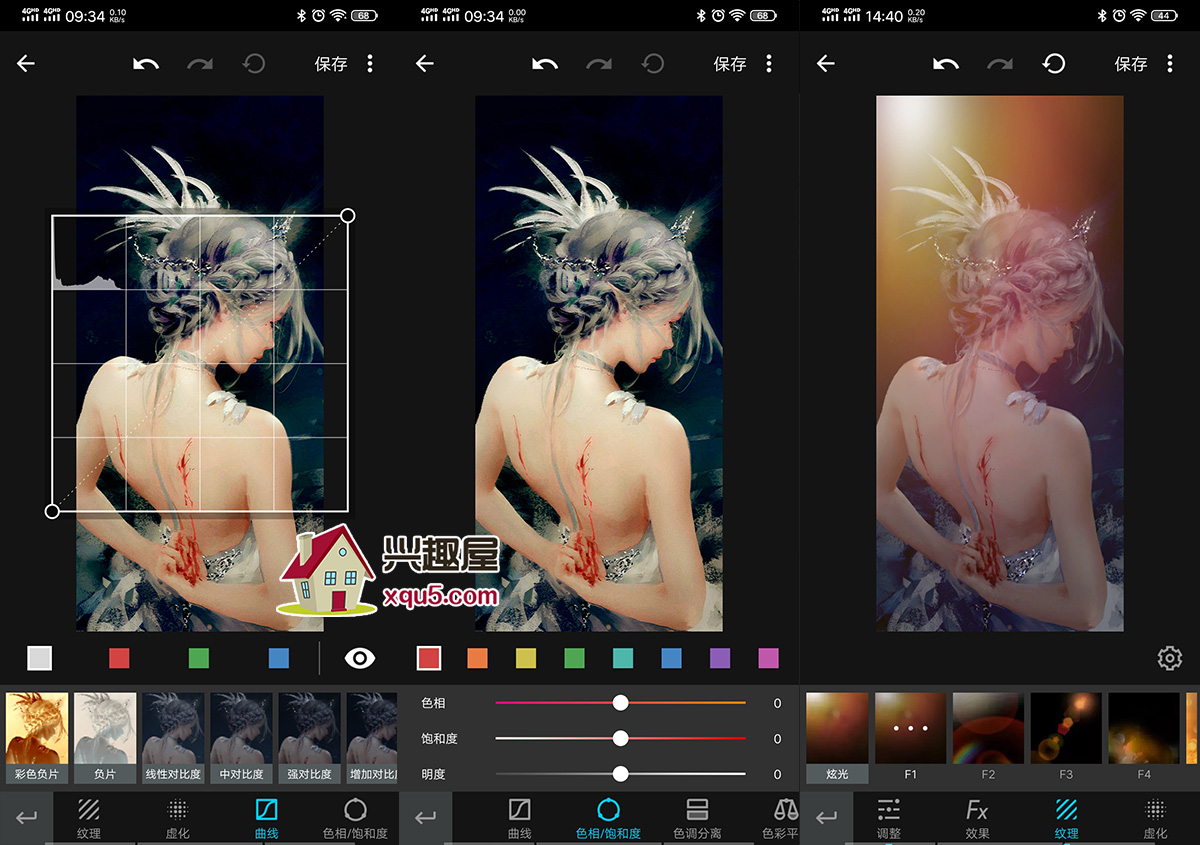Choose the green curve channel swatch
Image resolution: width=1200 pixels, height=845 pixels.
[199, 657]
